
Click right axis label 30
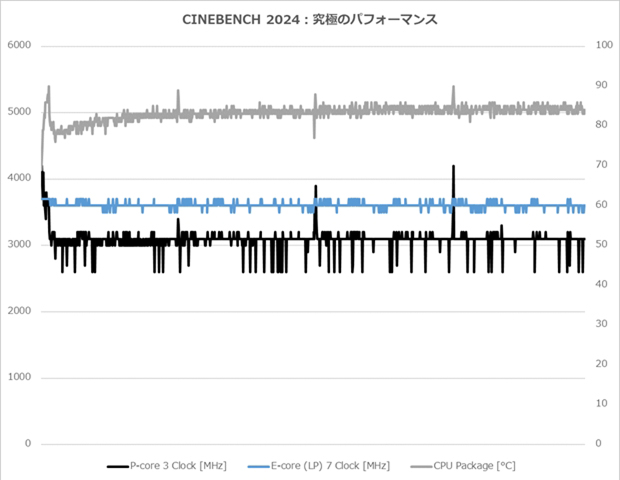(601, 324)
